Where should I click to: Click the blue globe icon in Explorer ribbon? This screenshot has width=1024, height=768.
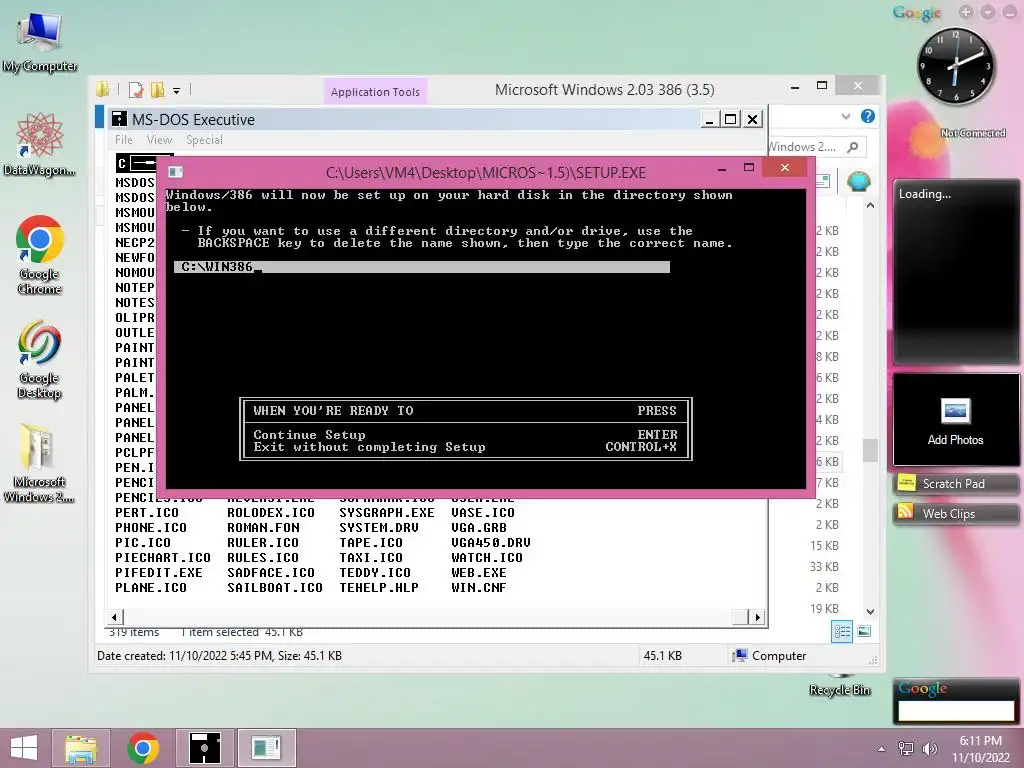point(859,181)
